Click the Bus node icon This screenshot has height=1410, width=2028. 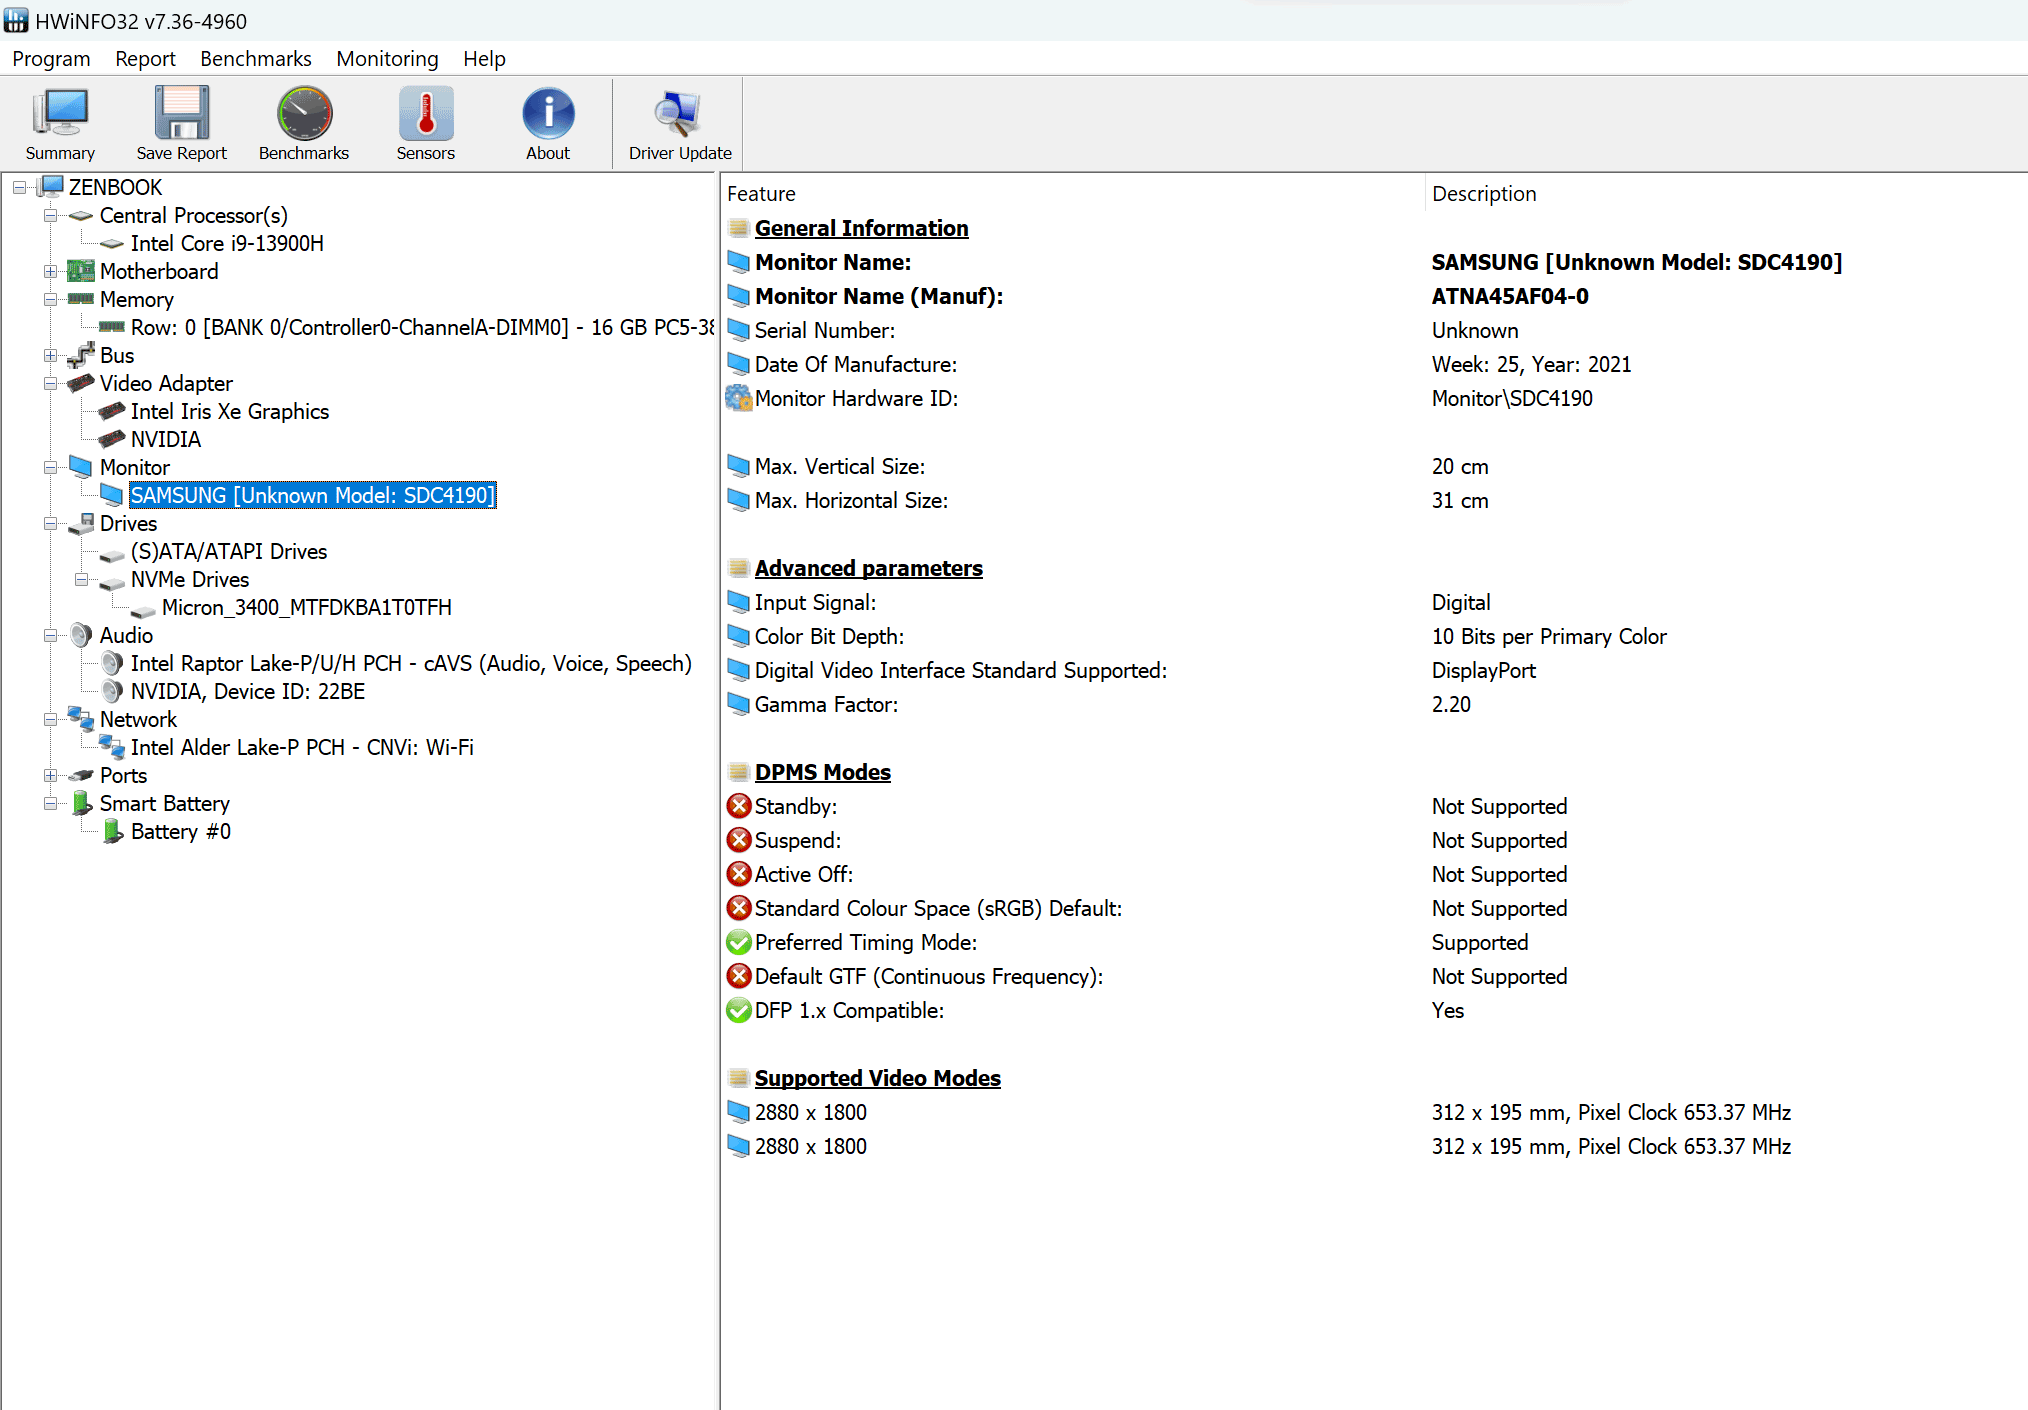[x=80, y=355]
